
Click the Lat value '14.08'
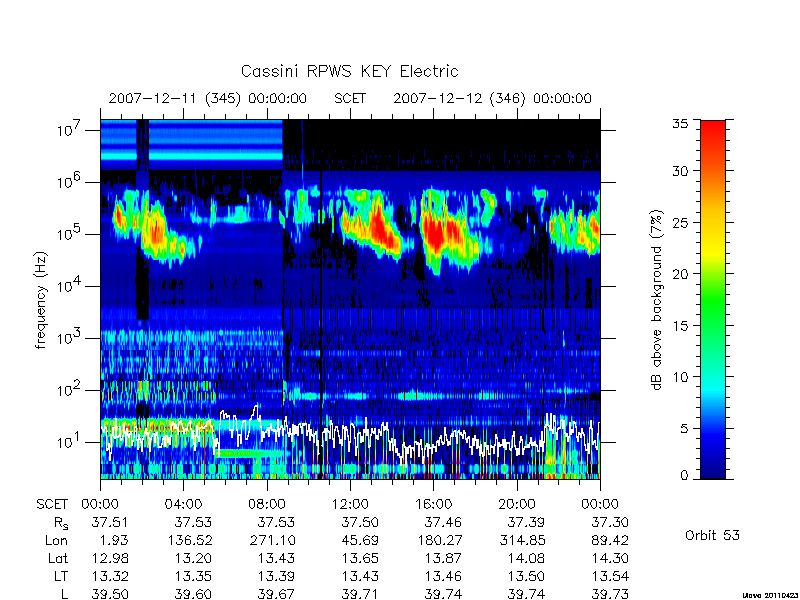(x=526, y=559)
